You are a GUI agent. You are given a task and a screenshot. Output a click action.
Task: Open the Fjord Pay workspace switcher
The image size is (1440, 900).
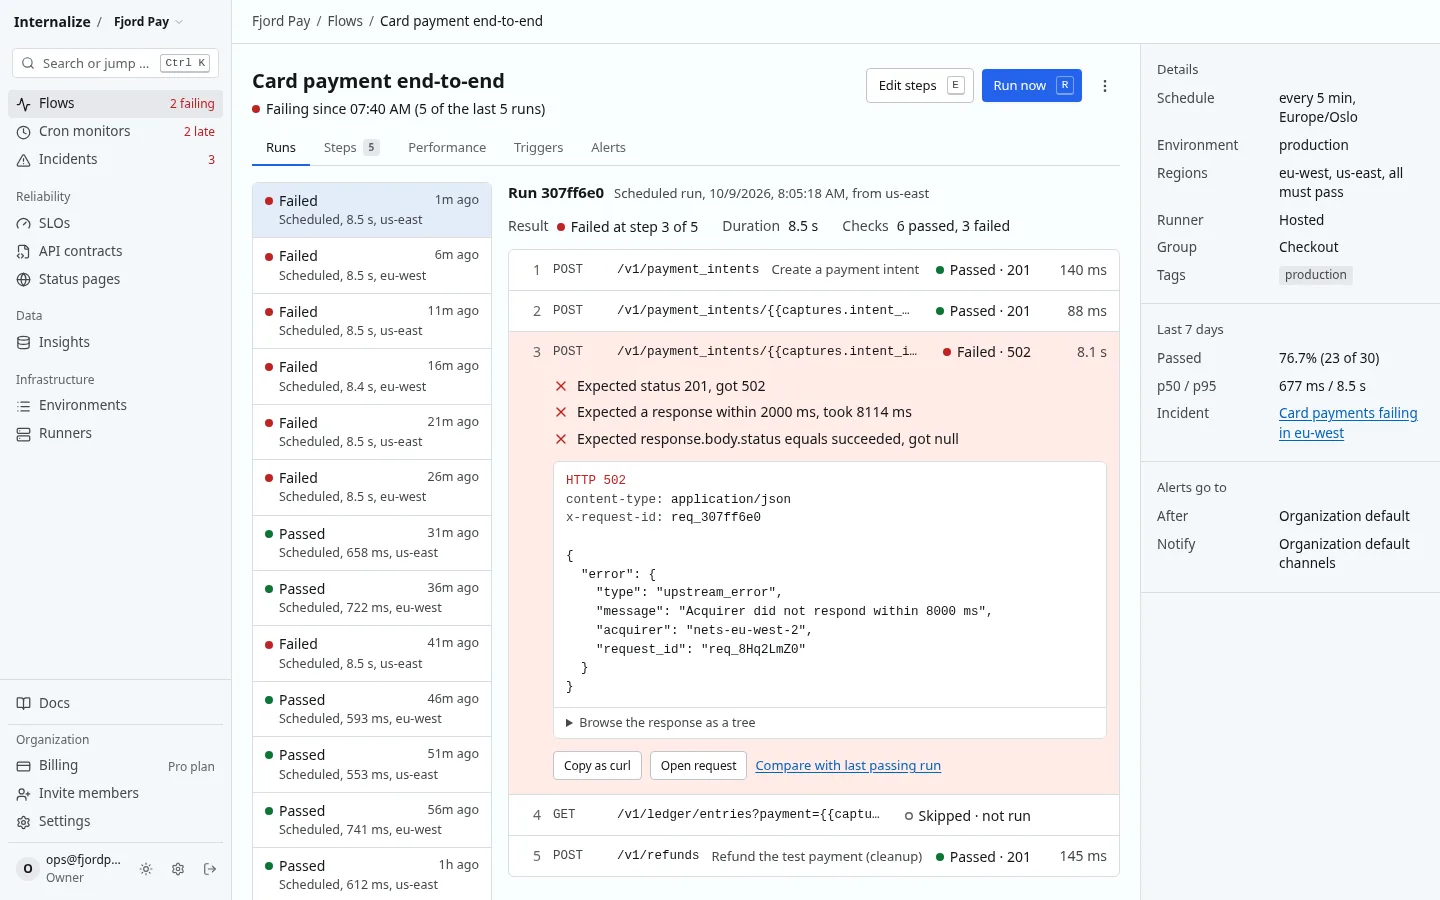tap(148, 22)
